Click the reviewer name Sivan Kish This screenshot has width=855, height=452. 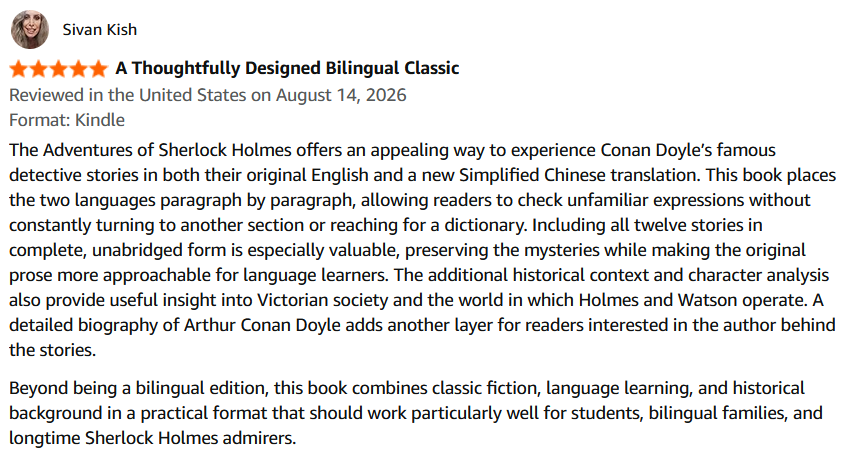tap(100, 29)
